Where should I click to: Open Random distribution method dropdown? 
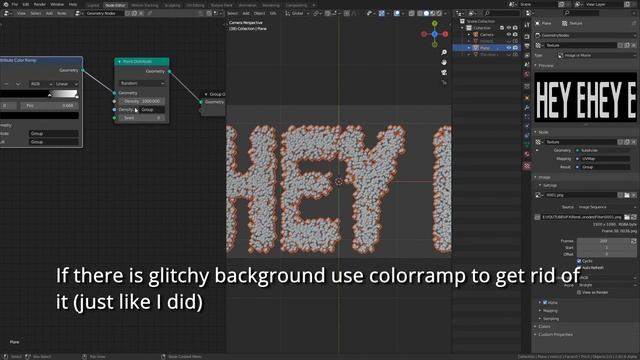(142, 83)
